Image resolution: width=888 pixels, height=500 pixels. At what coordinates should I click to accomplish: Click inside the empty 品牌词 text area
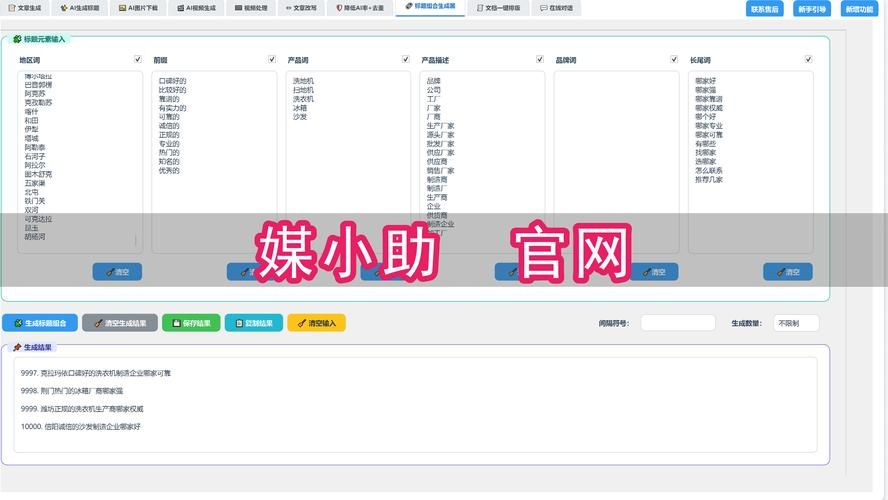616,162
